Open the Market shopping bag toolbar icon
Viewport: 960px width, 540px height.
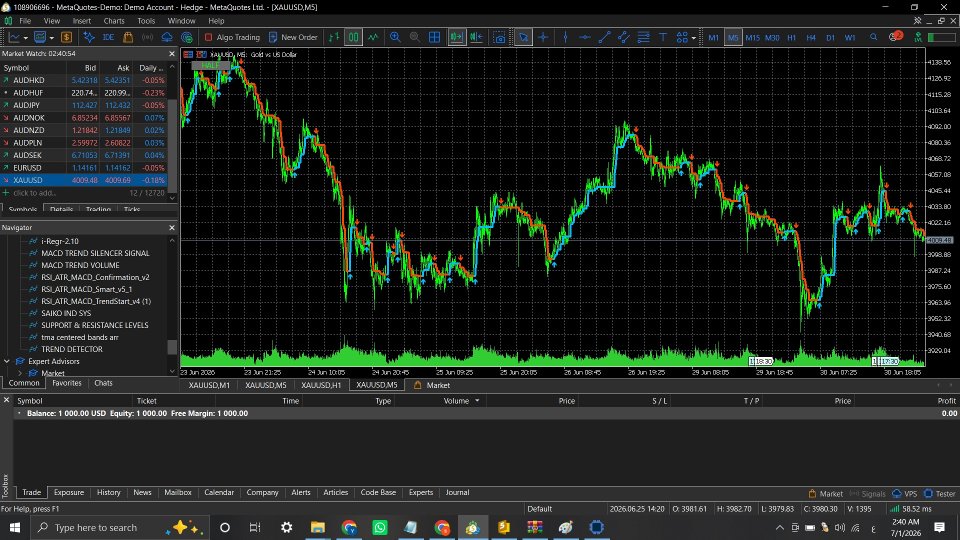pyautogui.click(x=128, y=37)
